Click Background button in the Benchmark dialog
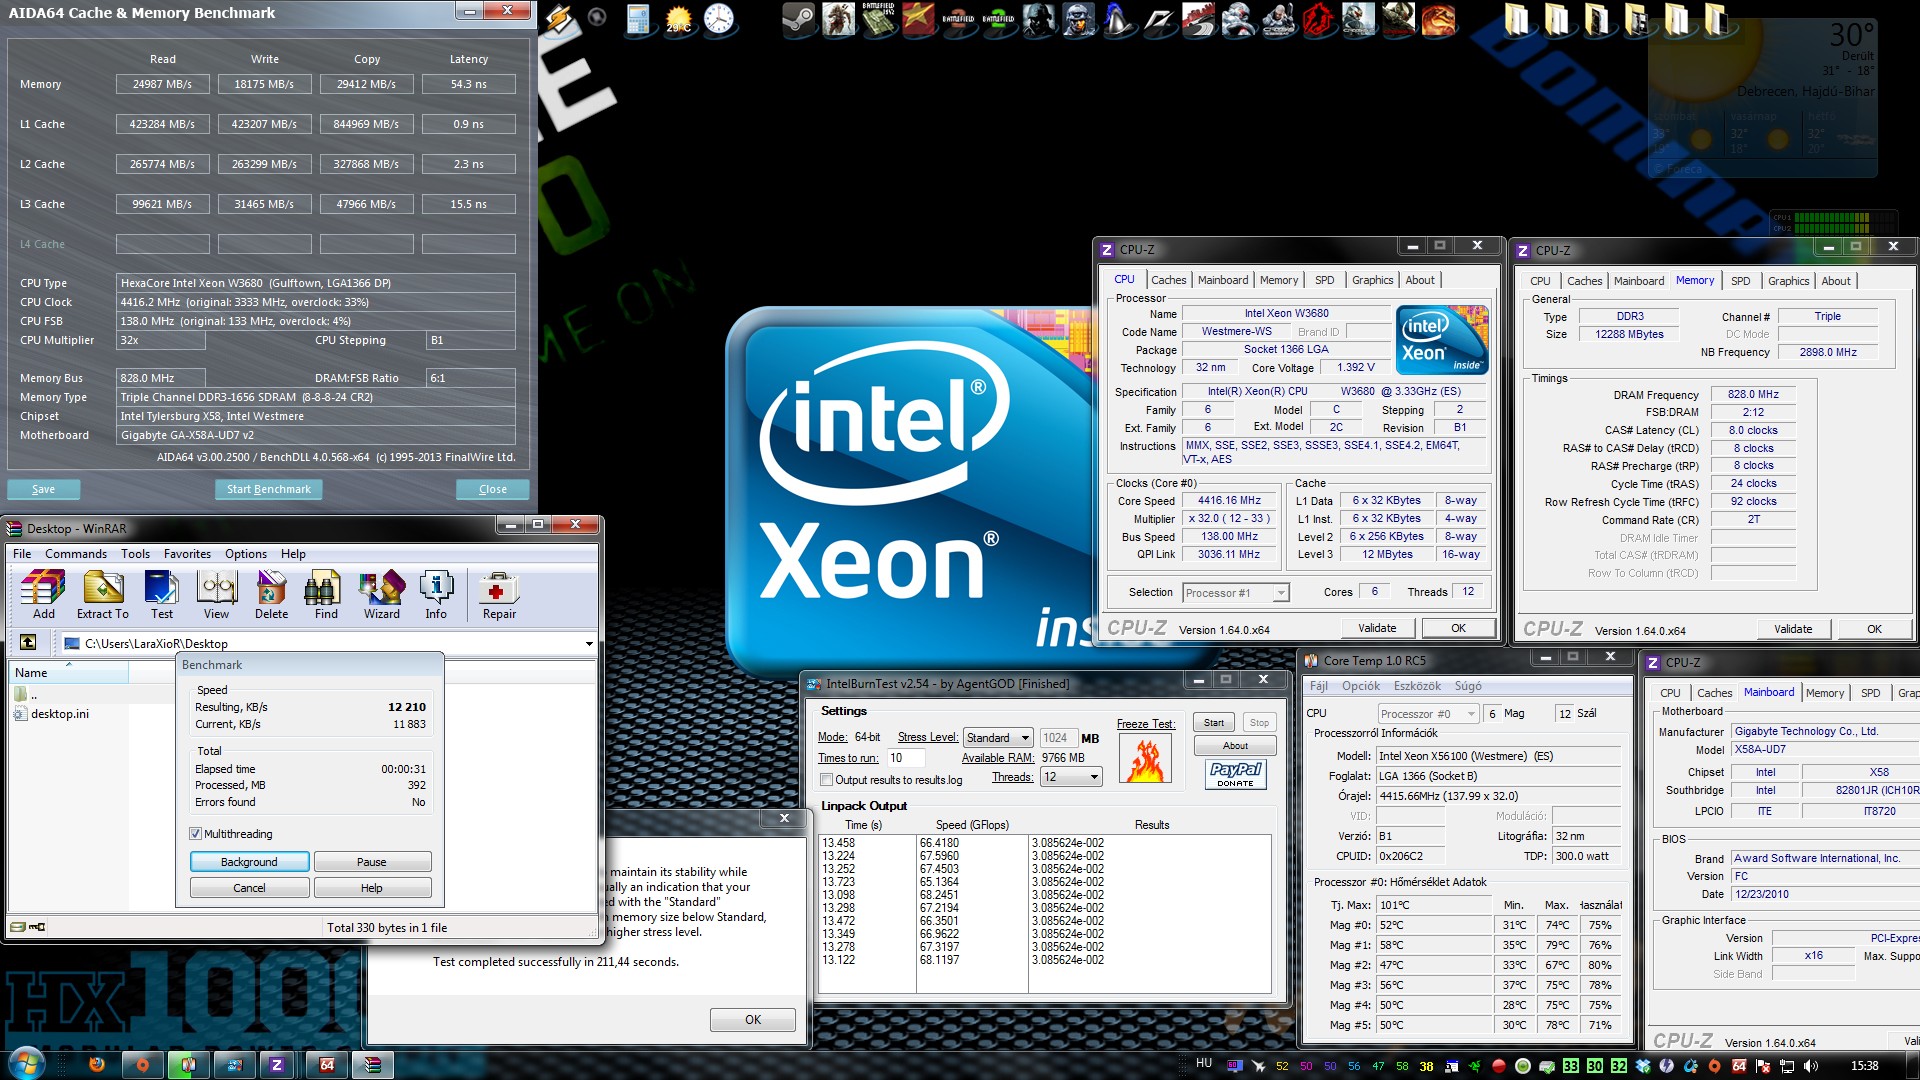The width and height of the screenshot is (1920, 1080). 249,862
